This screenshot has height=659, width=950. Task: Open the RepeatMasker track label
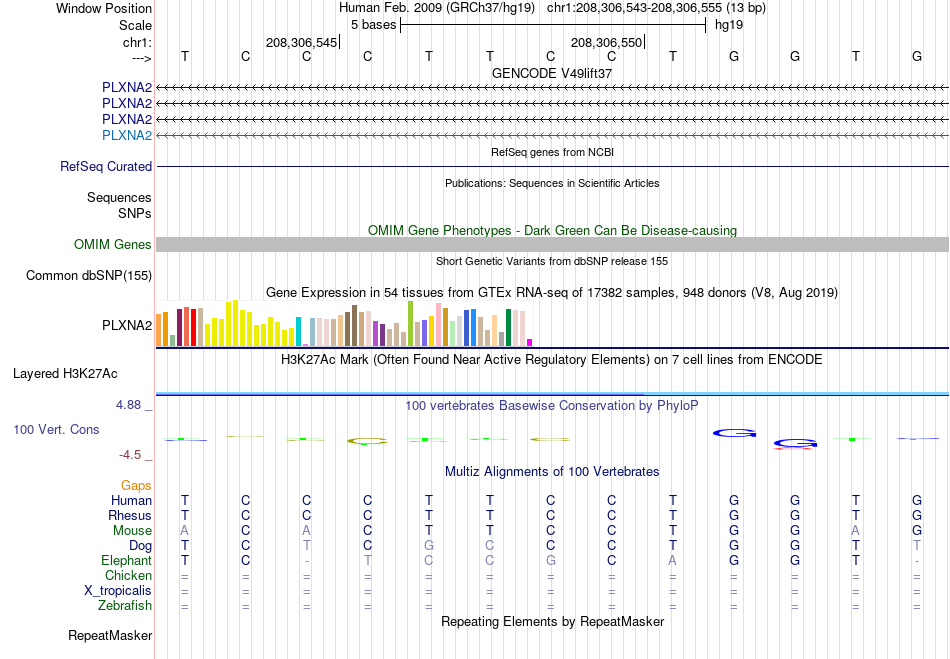(x=110, y=636)
